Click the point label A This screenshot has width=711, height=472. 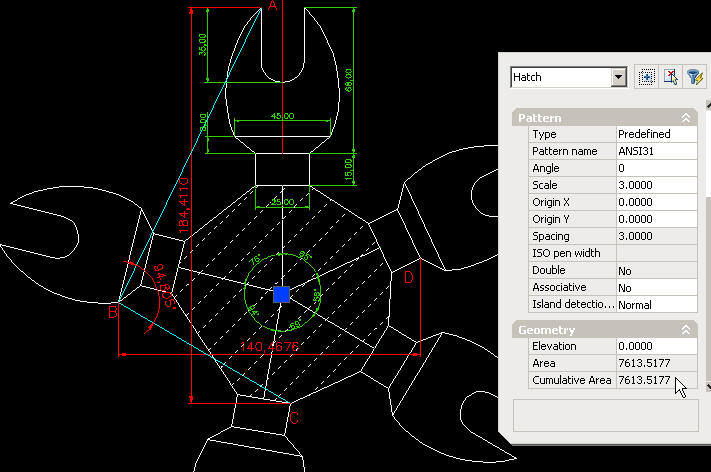pos(272,6)
